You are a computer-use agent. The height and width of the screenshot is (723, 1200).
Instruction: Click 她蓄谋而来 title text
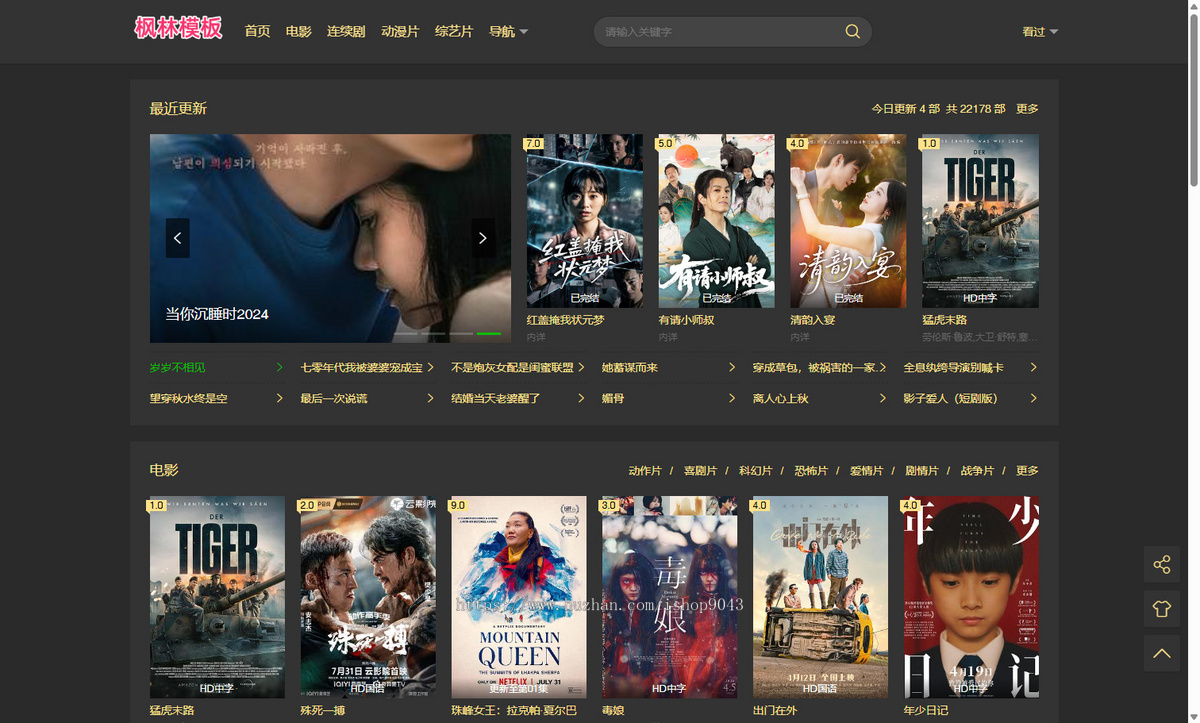click(x=630, y=368)
